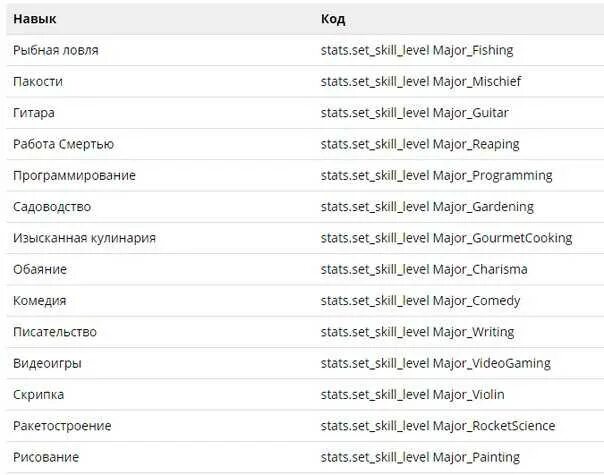Viewport: 604px width, 475px height.
Task: Select the Ракетостроение skill label
Action: pos(62,426)
